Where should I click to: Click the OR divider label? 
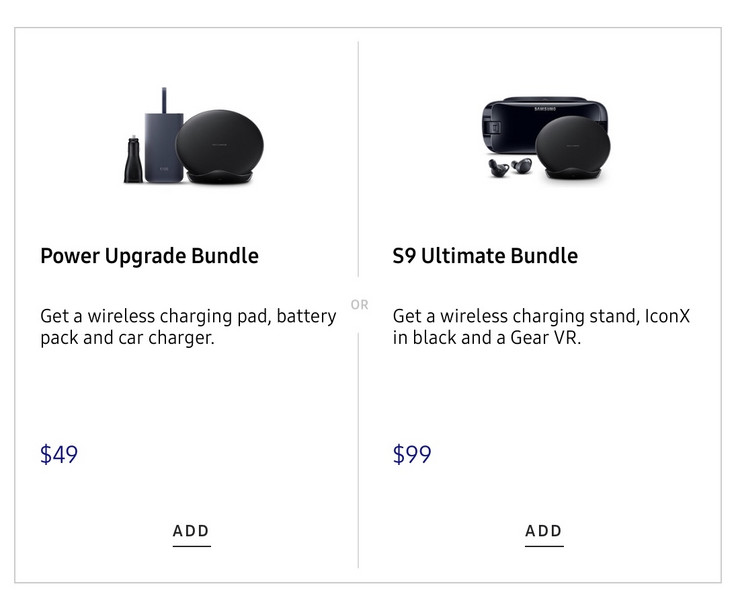(x=359, y=305)
